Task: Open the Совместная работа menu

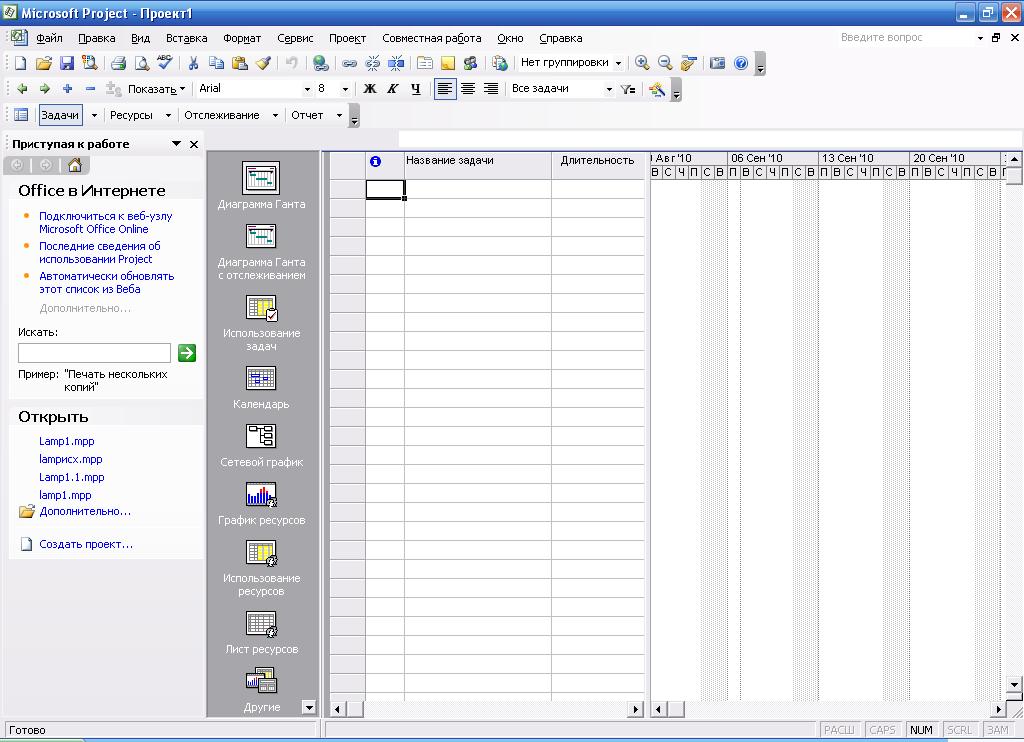Action: pos(432,38)
